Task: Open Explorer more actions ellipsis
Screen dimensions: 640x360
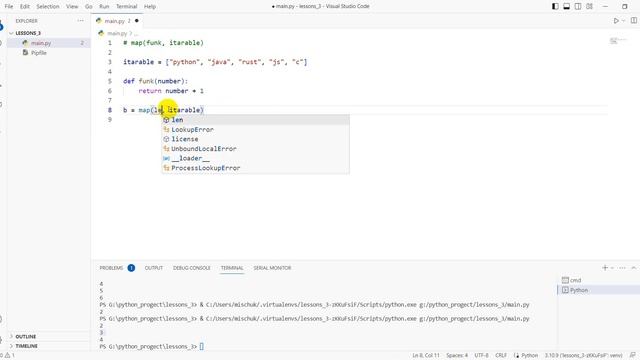Action: pos(80,20)
